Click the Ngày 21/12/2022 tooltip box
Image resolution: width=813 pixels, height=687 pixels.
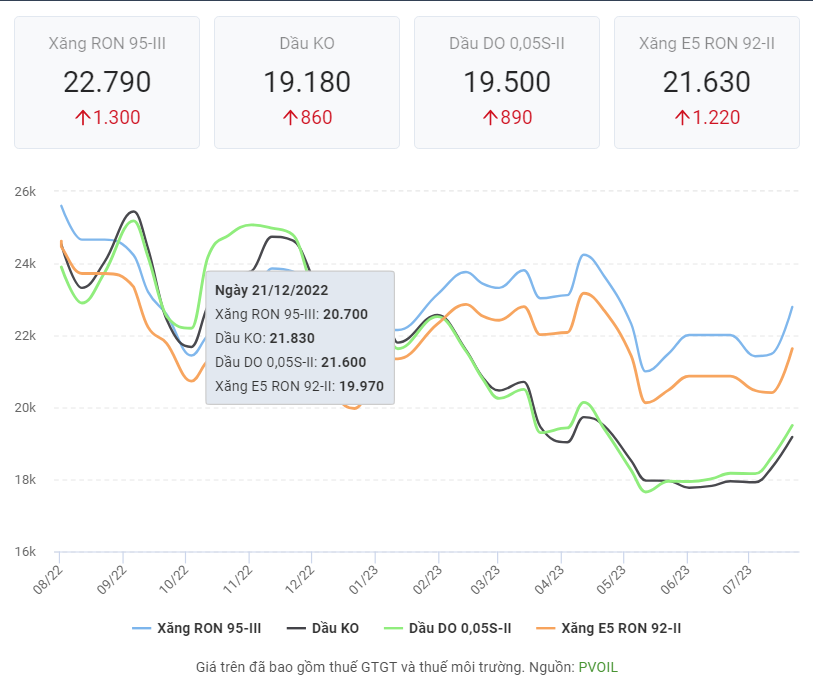tap(300, 337)
